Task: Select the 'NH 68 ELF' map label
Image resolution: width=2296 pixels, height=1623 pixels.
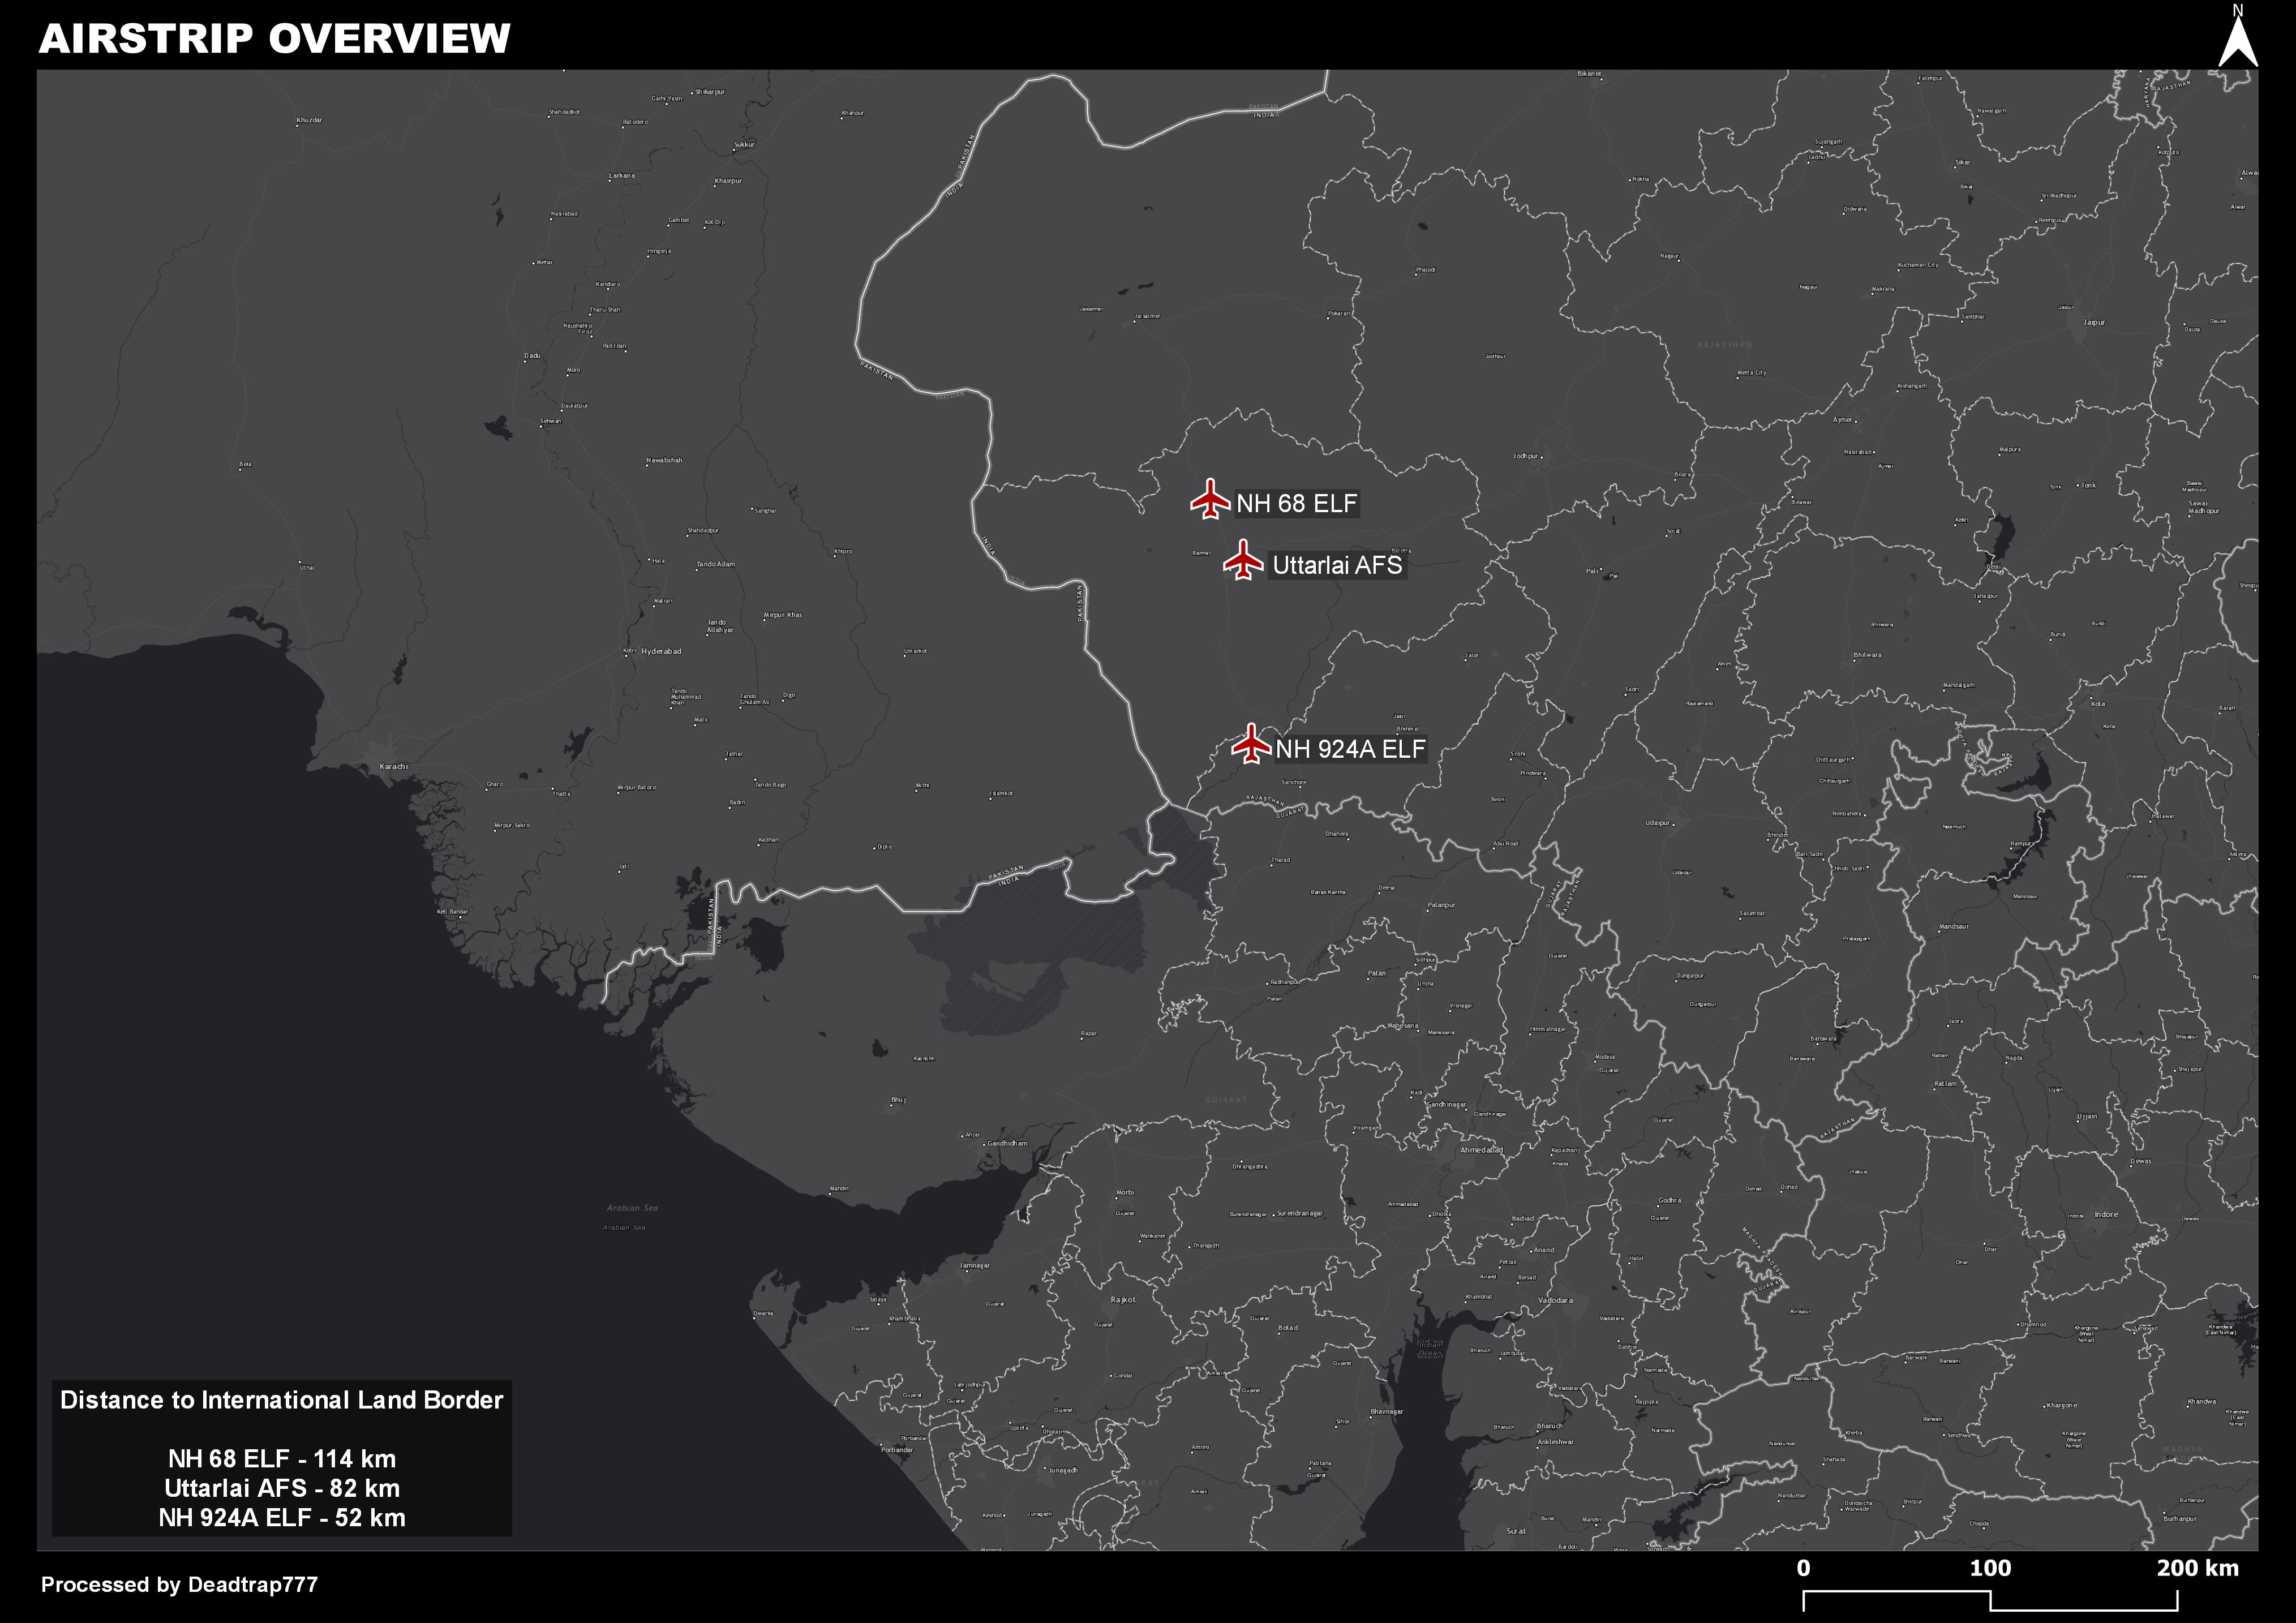Action: [x=1297, y=503]
